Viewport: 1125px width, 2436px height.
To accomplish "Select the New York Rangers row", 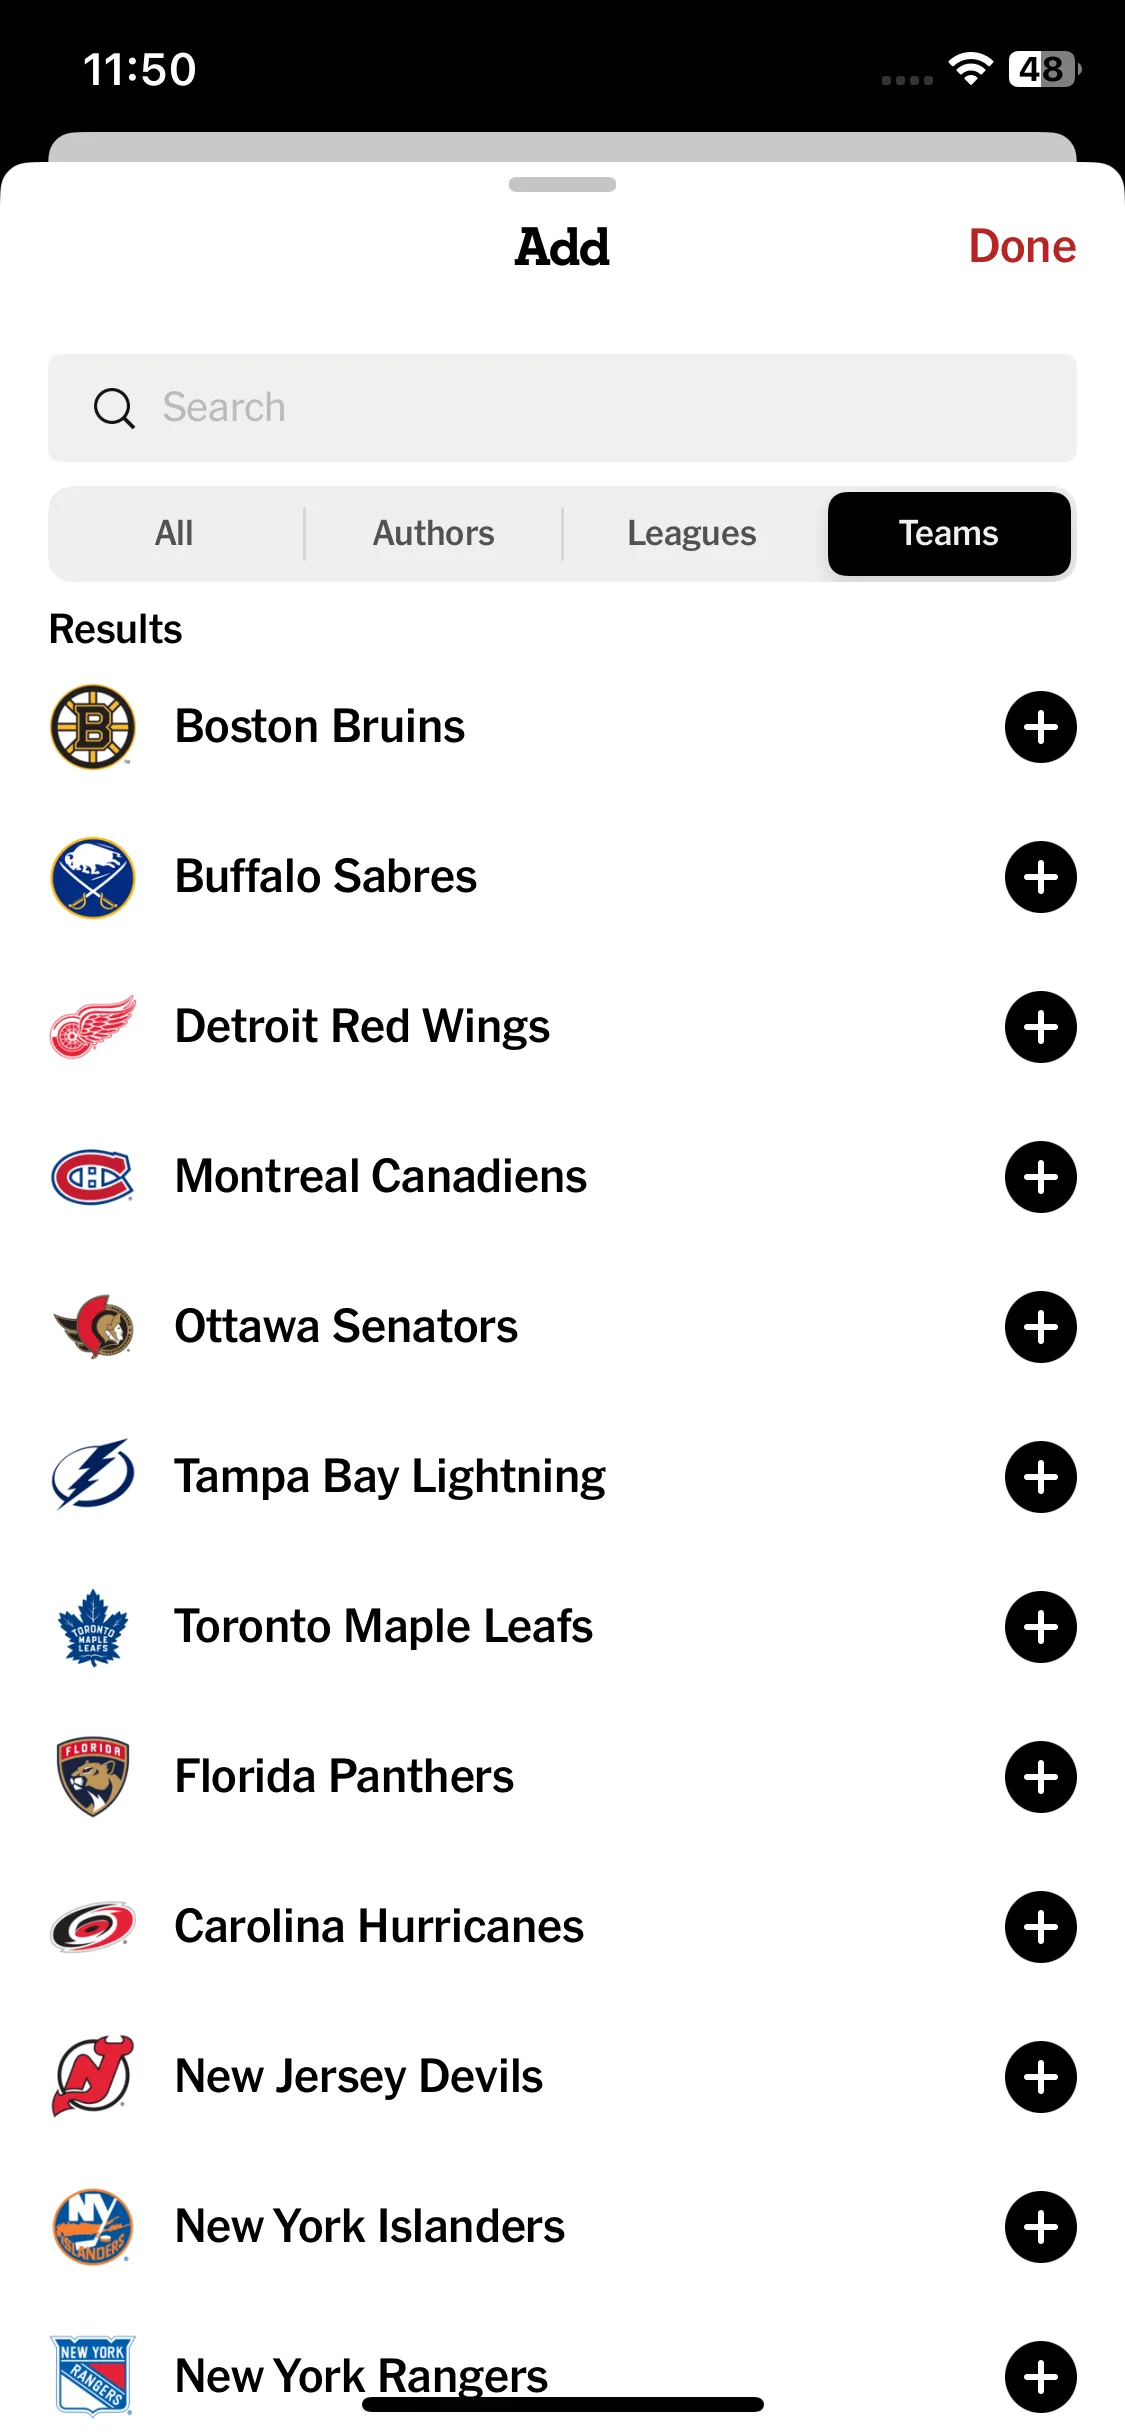I will pos(562,2377).
